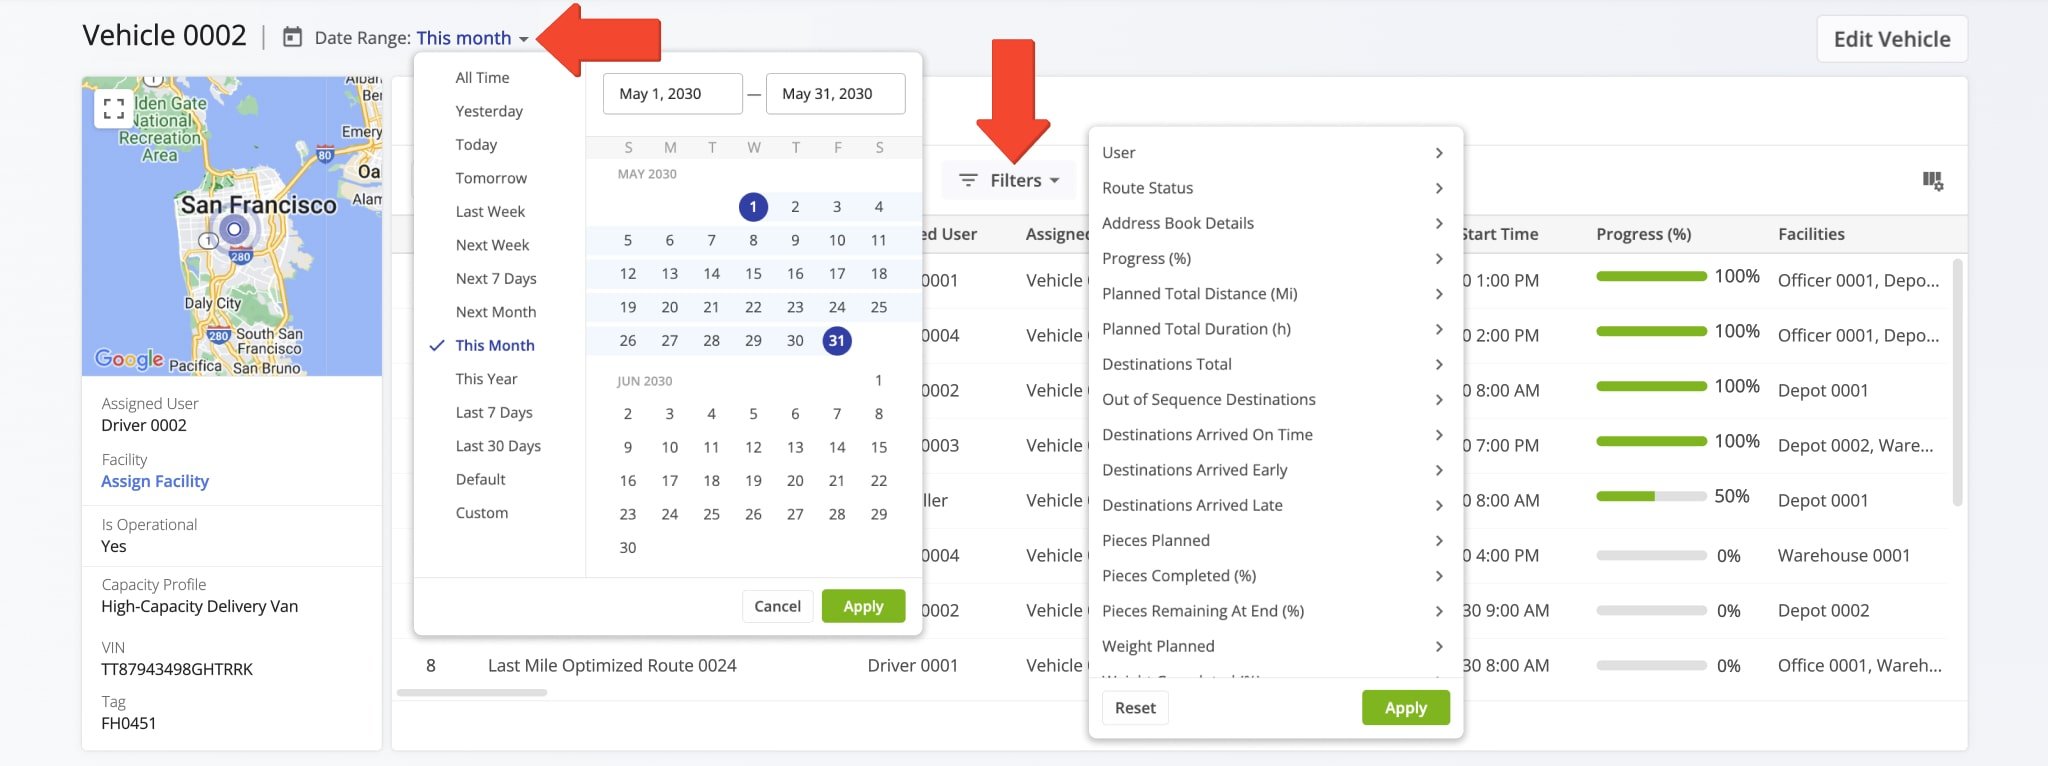
Task: Expand Destinations Arrived On Time filter
Action: (x=1272, y=435)
